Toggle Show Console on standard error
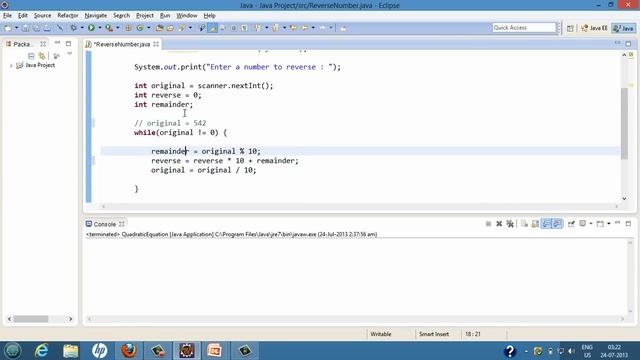 coord(557,224)
